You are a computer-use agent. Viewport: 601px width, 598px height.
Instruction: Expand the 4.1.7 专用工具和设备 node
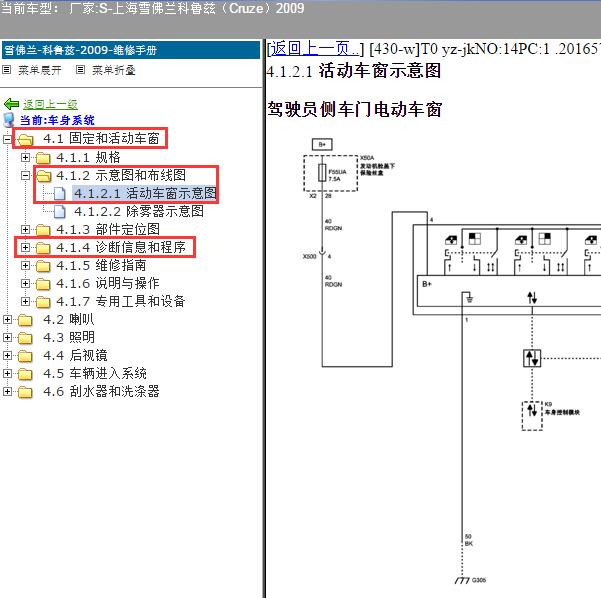tap(25, 301)
